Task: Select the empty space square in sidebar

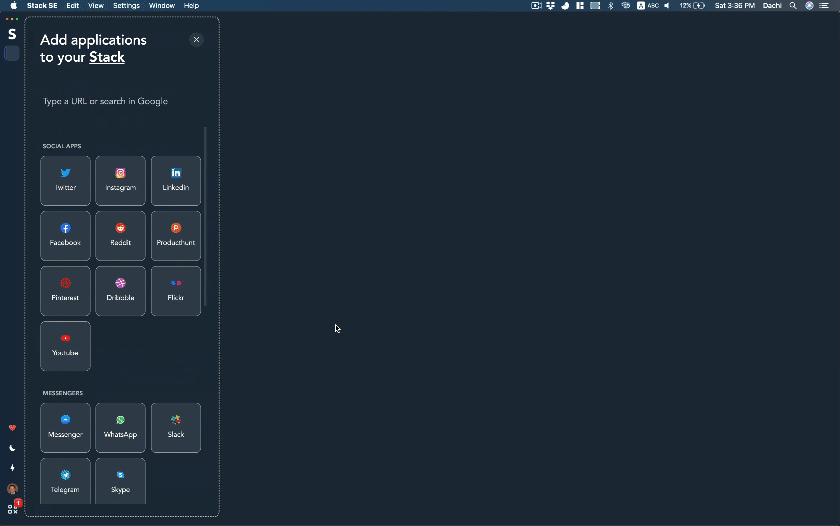Action: 12,53
